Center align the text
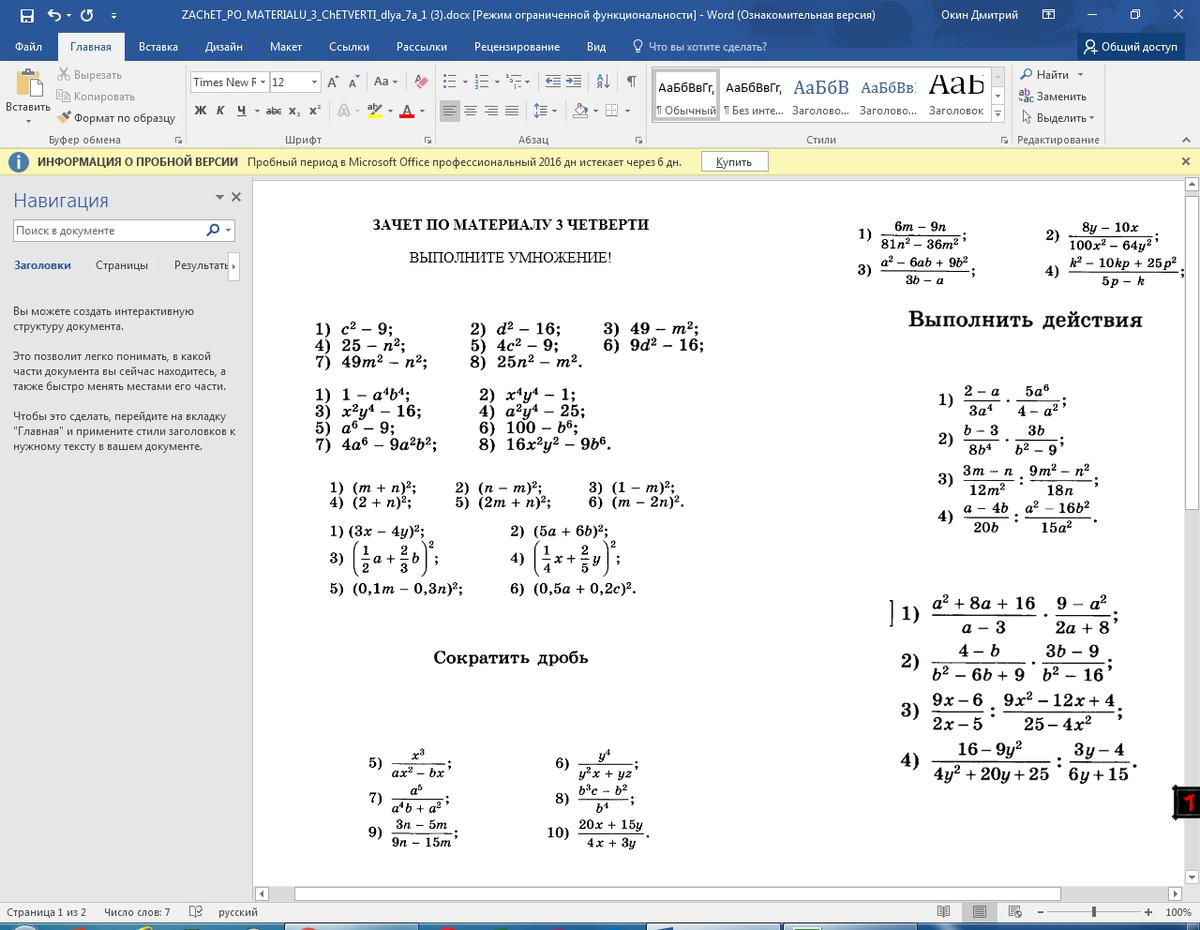1200x930 pixels. point(471,111)
